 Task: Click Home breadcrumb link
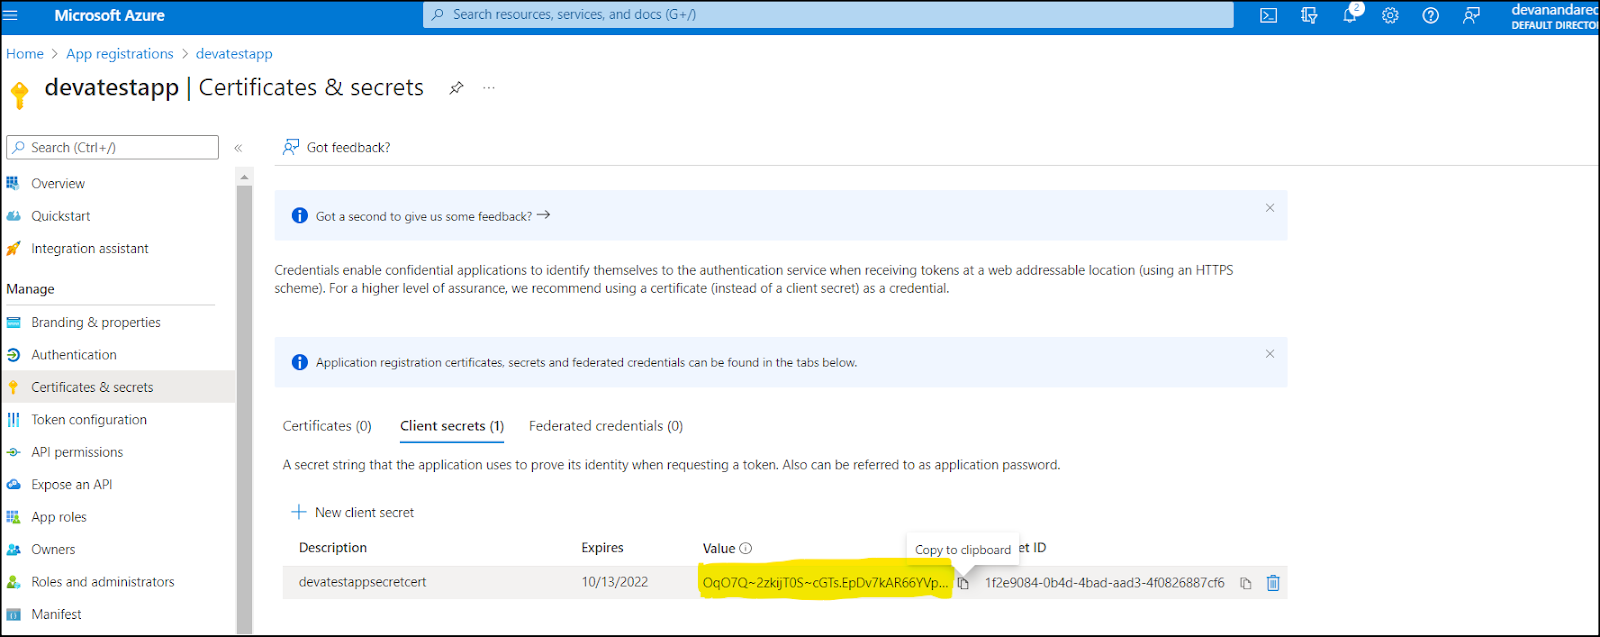pyautogui.click(x=25, y=54)
